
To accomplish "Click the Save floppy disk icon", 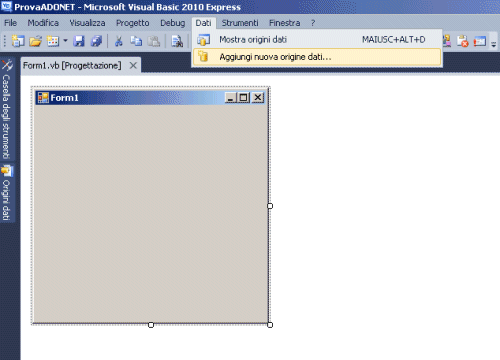I will [79, 41].
